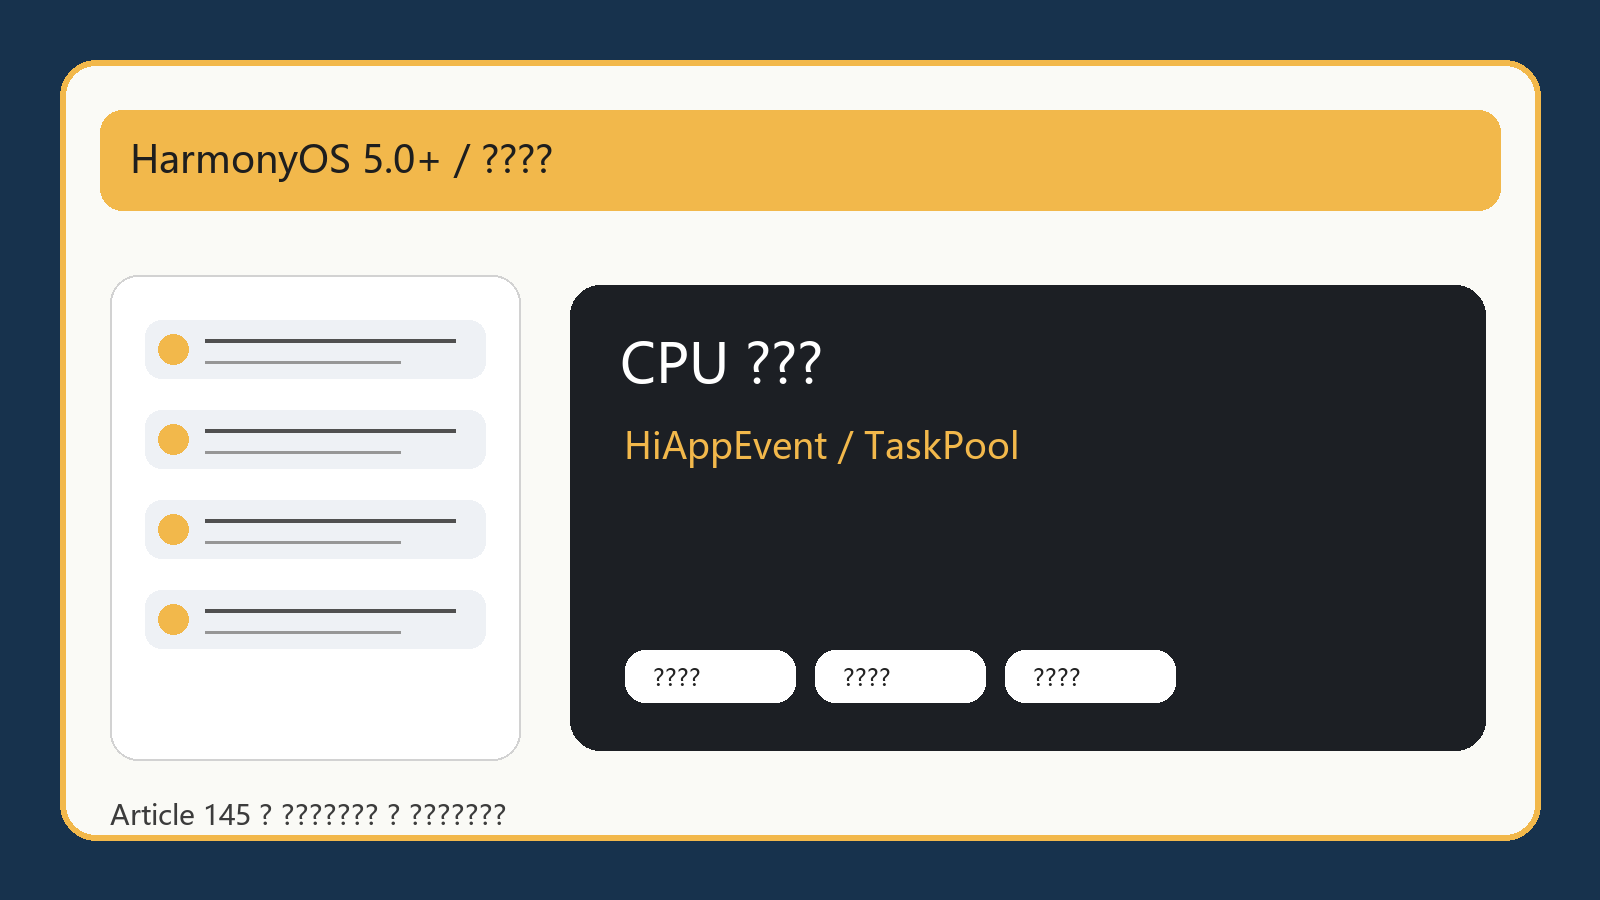Click the rightmost "????" pill button in the dark card
Image resolution: width=1600 pixels, height=900 pixels.
(x=1090, y=677)
